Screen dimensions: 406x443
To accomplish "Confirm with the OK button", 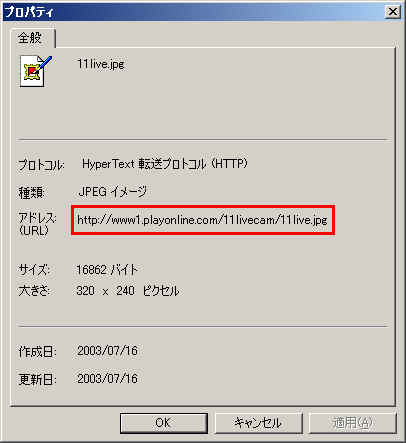I will [x=164, y=423].
